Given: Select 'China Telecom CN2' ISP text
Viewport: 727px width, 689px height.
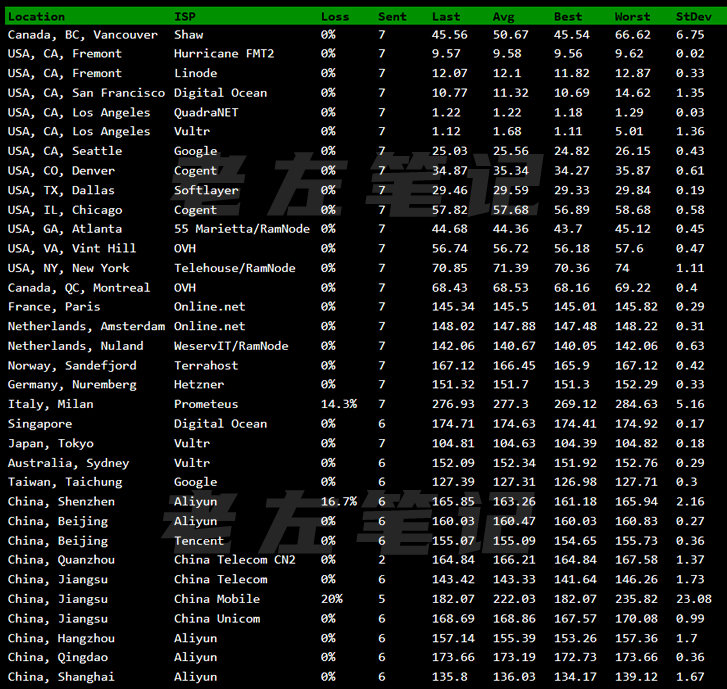Looking at the screenshot, I should (235, 560).
